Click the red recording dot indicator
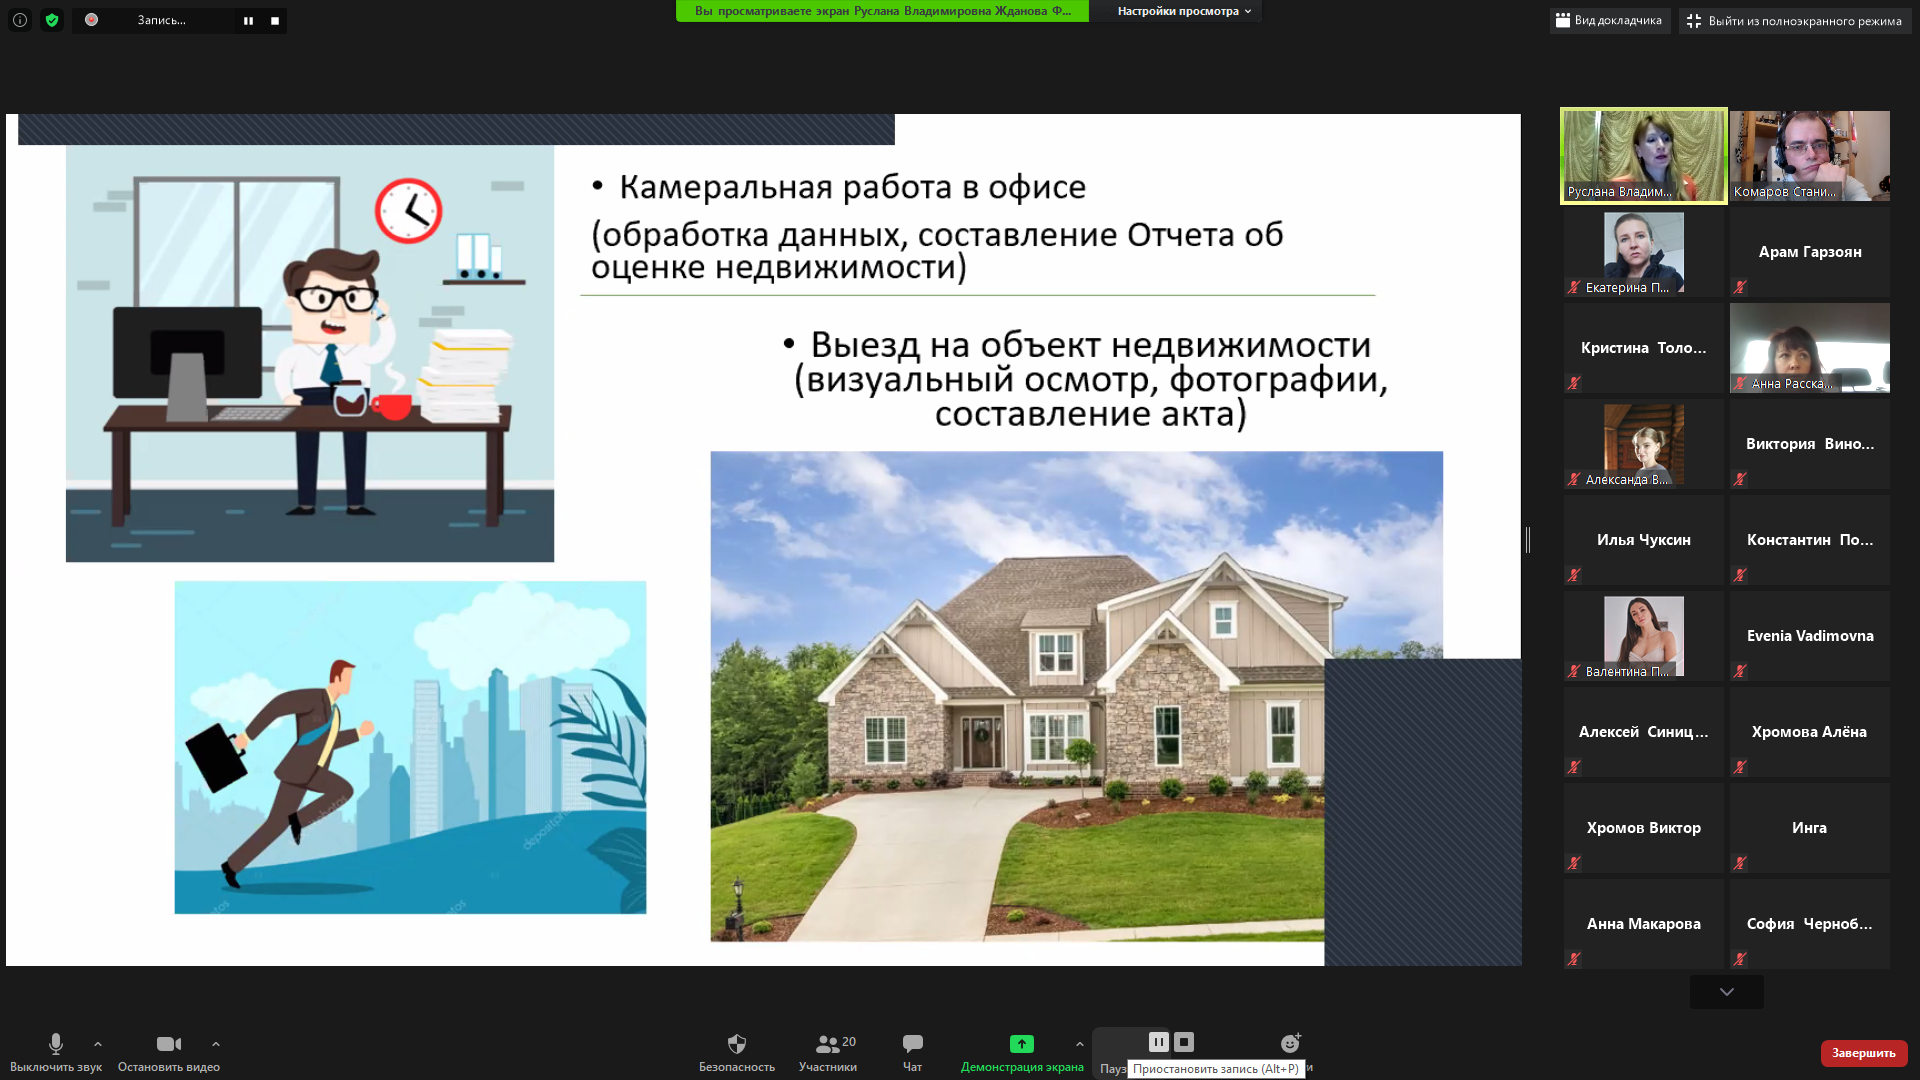The width and height of the screenshot is (1920, 1080). tap(91, 20)
